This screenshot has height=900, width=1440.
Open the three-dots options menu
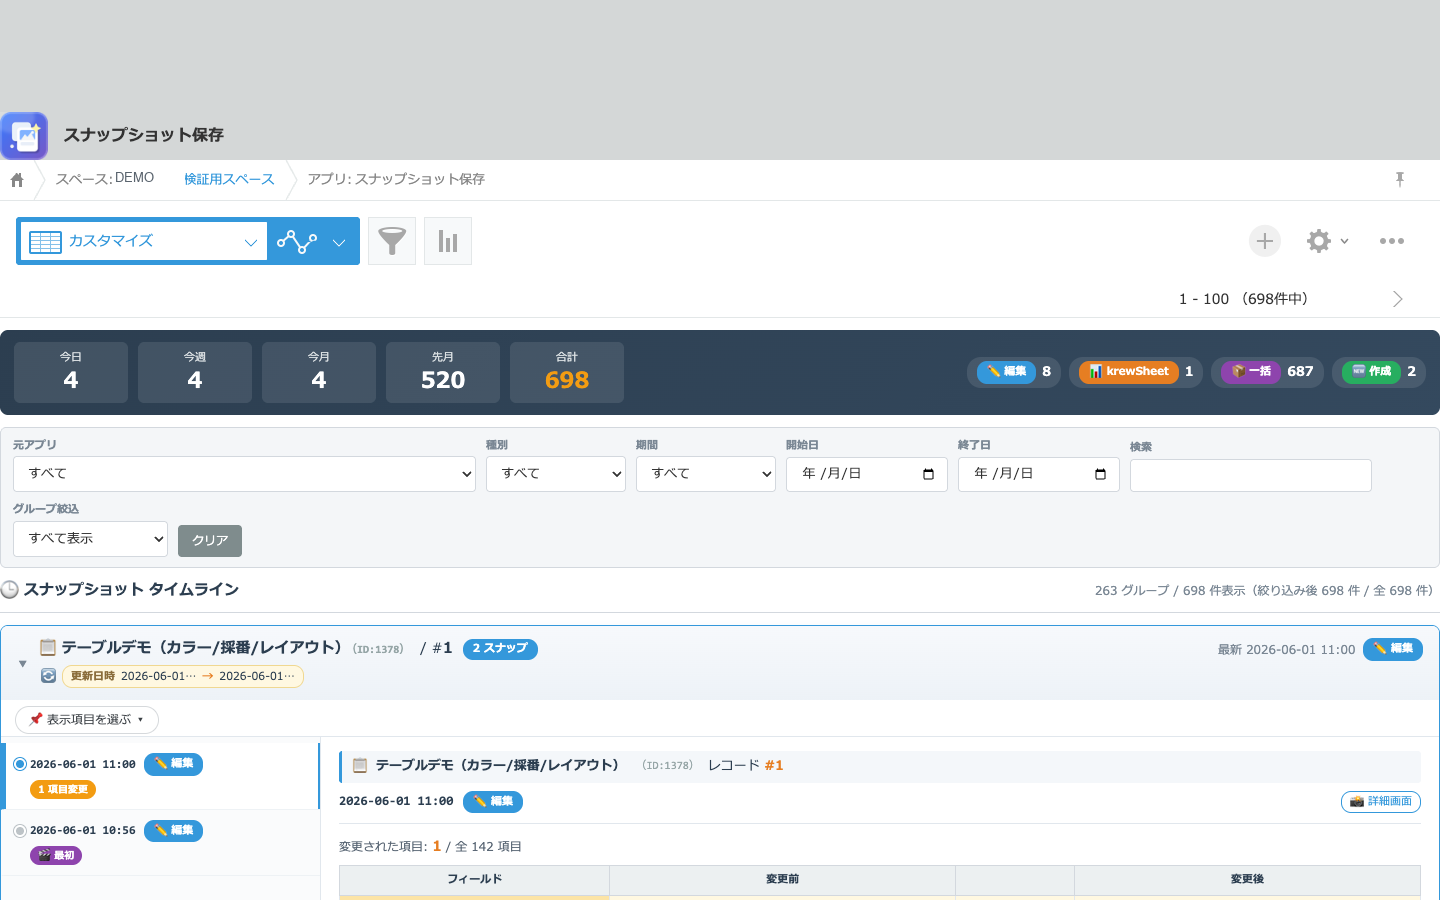click(x=1392, y=241)
